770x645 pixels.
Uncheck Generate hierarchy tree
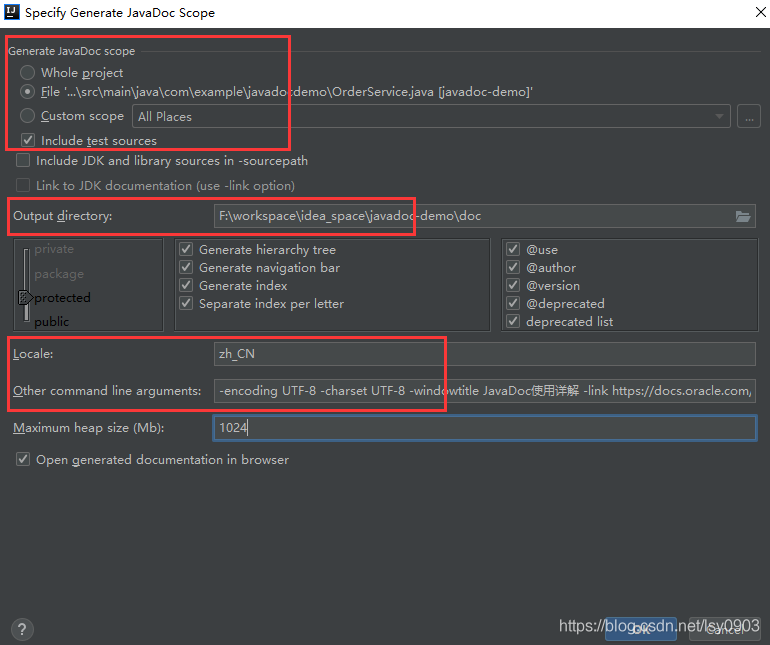coord(186,249)
